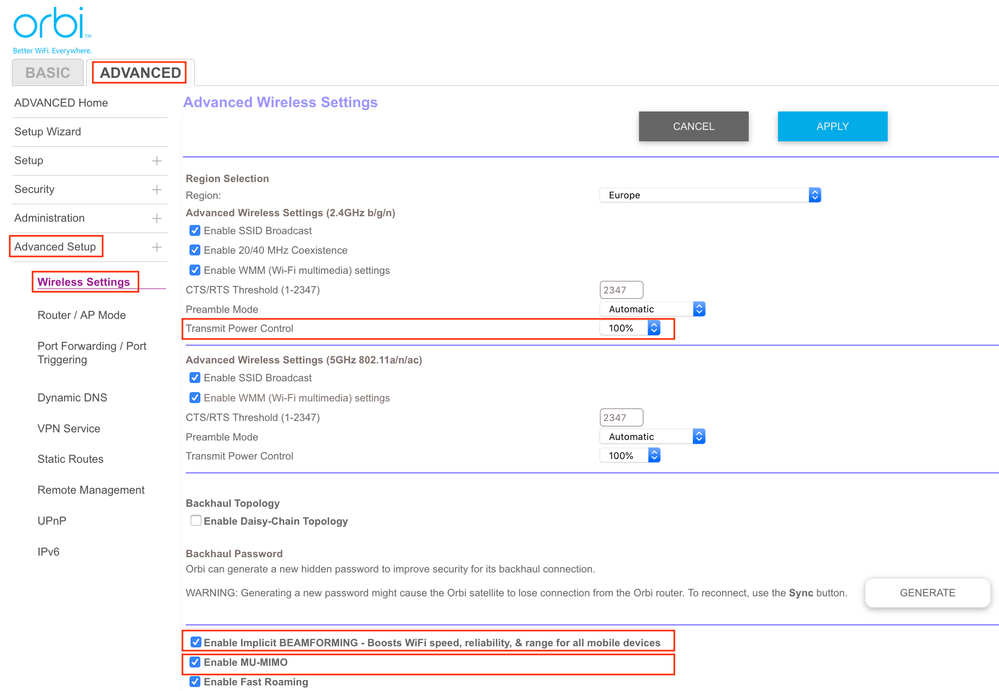Screen dimensions: 999x691
Task: Click GENERATE backhaul password button
Action: coord(927,593)
